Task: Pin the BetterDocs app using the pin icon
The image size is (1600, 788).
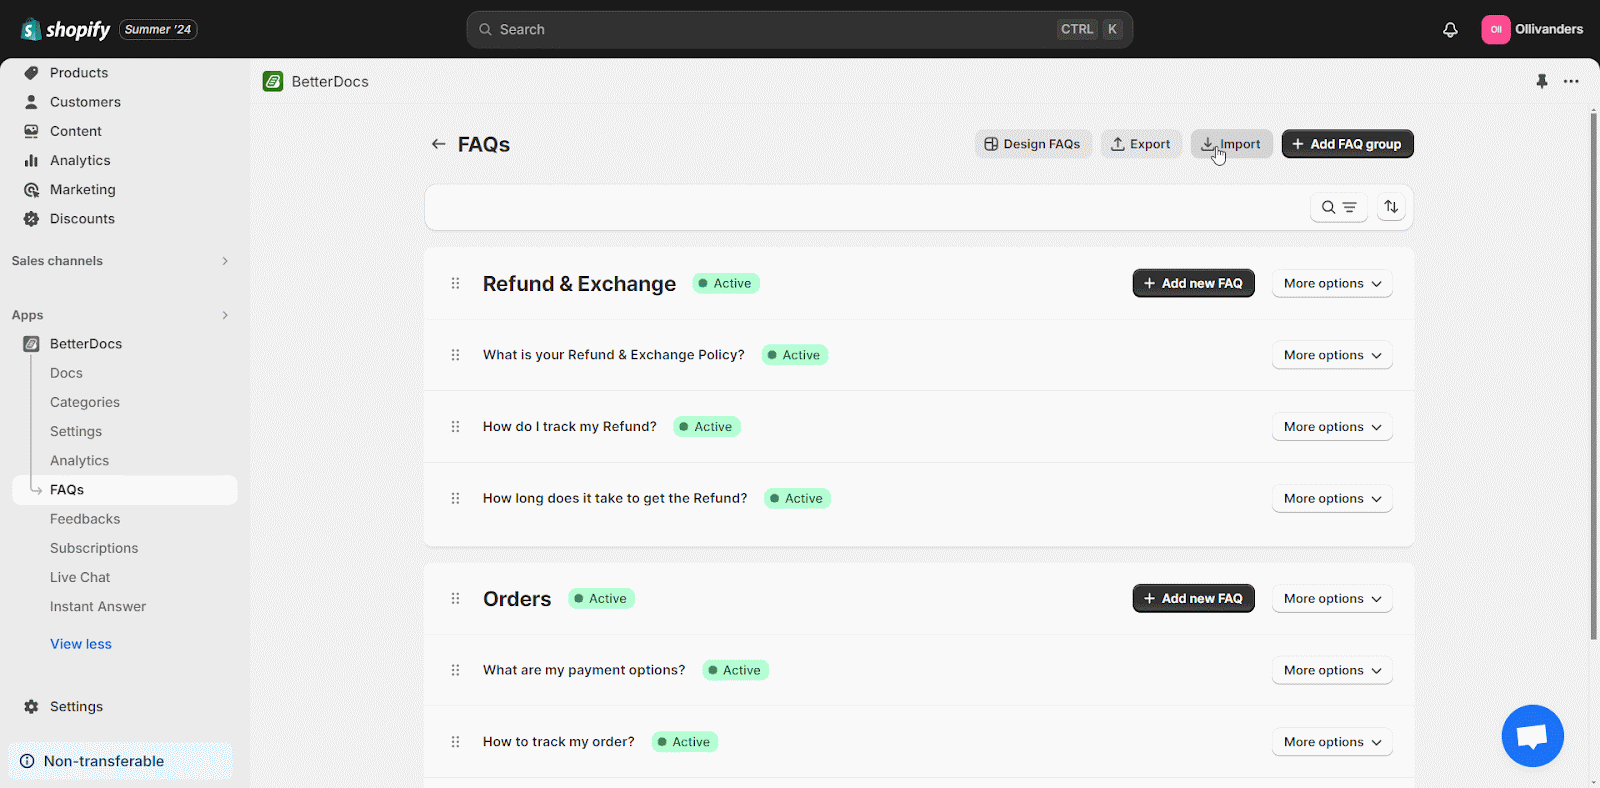Action: click(x=1541, y=81)
